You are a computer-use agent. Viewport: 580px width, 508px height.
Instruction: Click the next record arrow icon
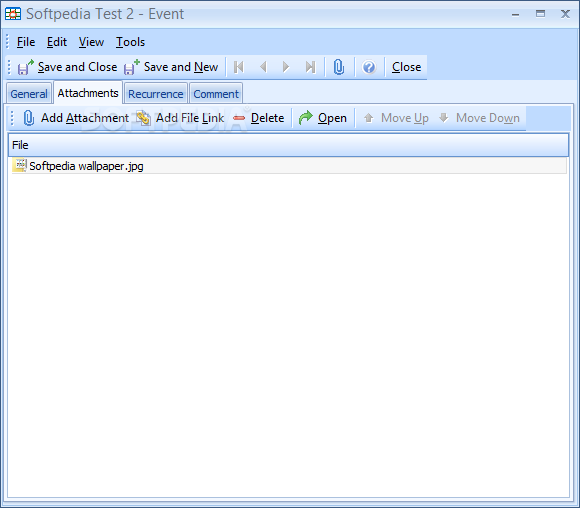point(286,67)
